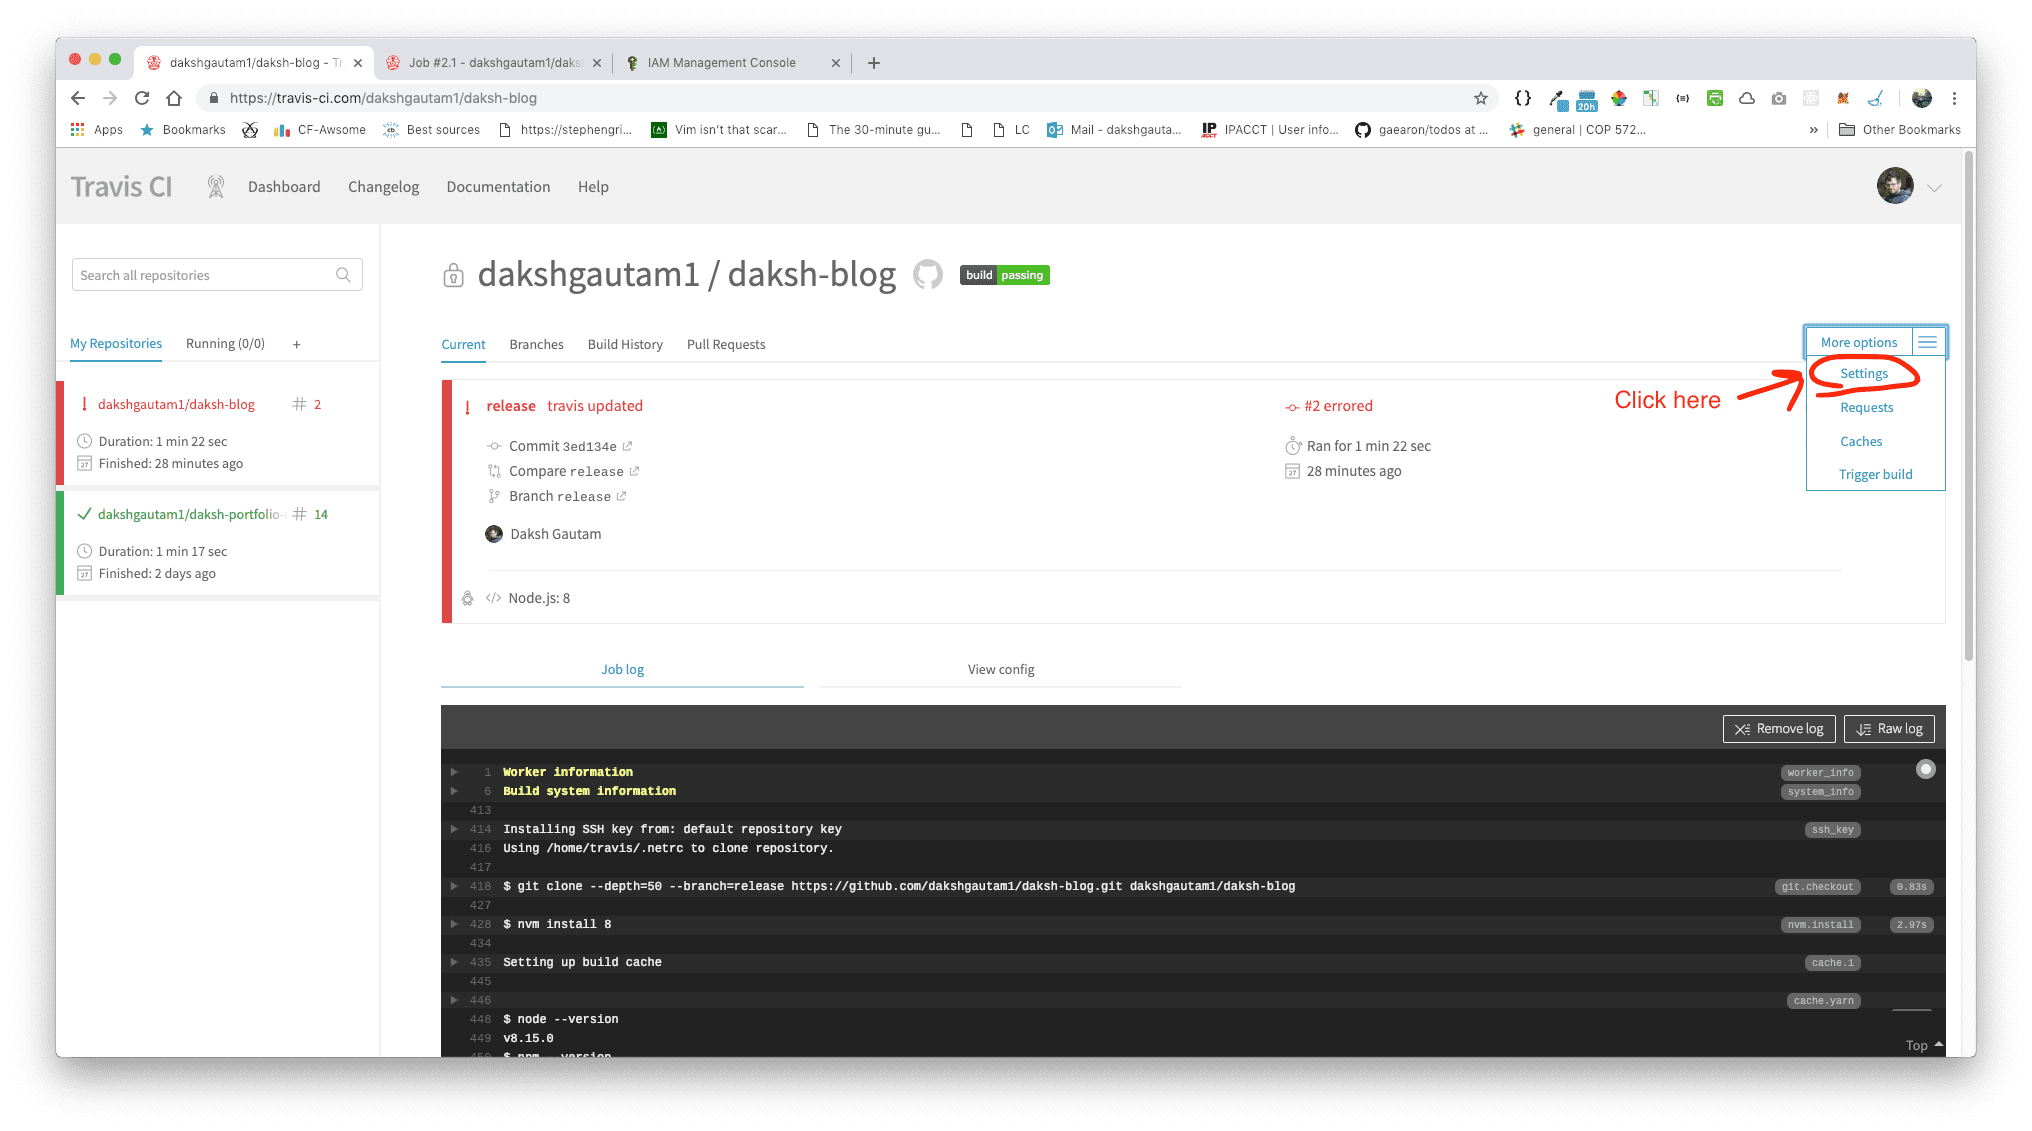2032x1131 pixels.
Task: Open the GitHub repository icon
Action: [927, 275]
